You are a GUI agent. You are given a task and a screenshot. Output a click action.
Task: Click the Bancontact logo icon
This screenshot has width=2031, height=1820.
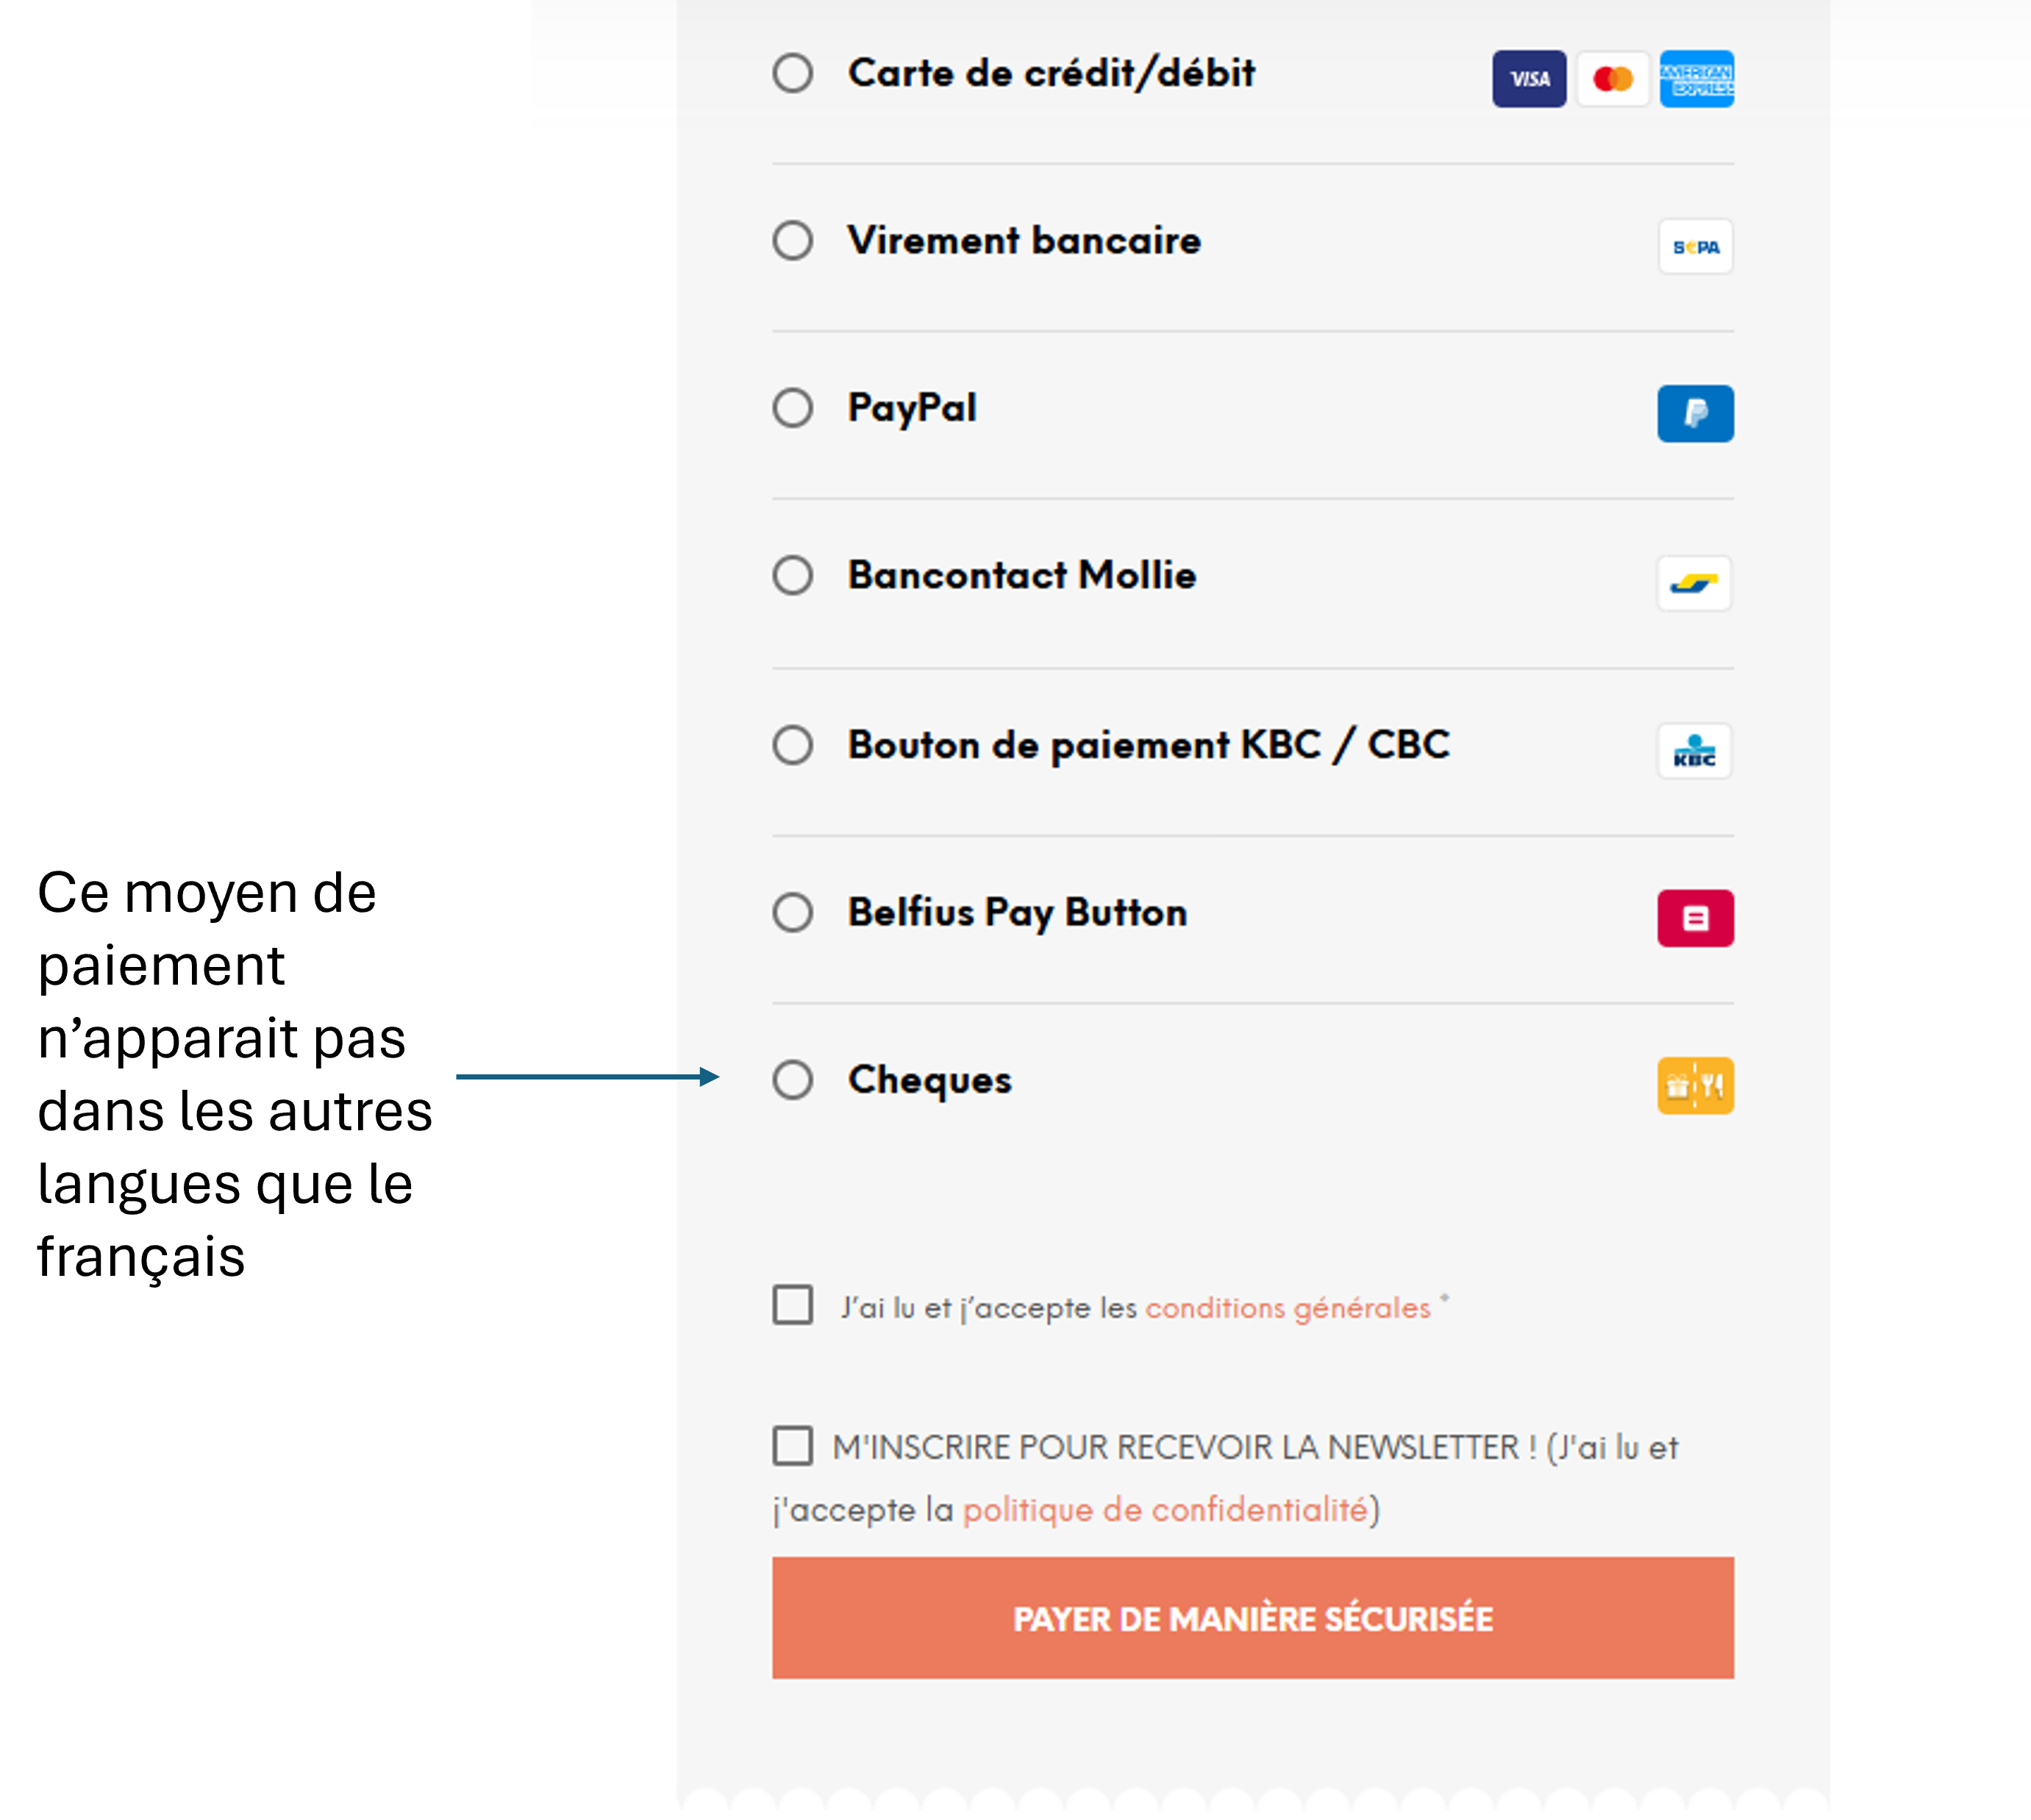click(x=1694, y=583)
